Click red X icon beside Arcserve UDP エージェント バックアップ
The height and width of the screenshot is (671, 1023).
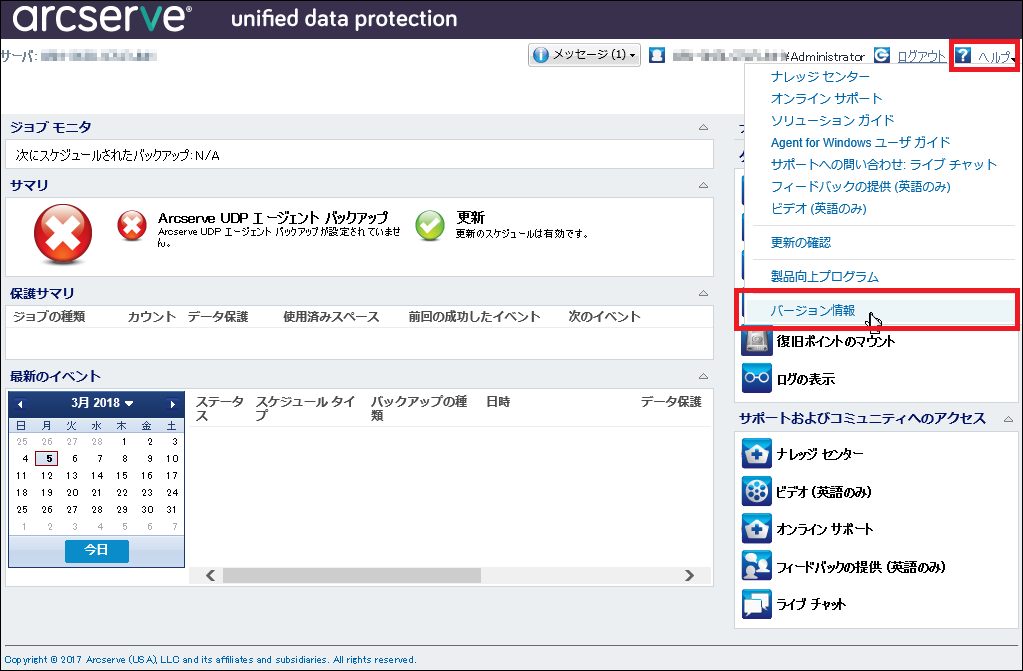[132, 226]
